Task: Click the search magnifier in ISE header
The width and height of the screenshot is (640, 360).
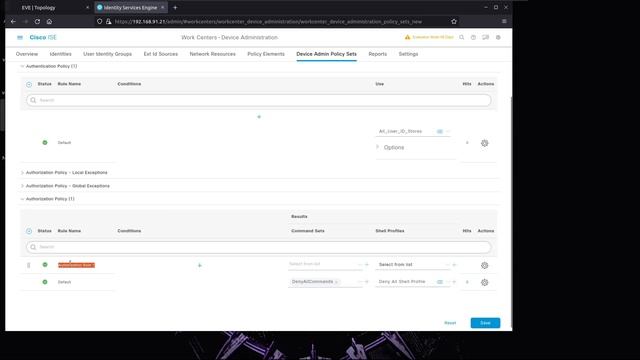Action: coord(462,38)
